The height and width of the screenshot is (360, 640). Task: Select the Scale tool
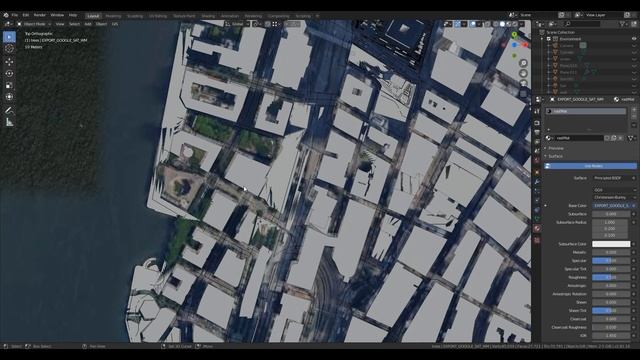[9, 86]
